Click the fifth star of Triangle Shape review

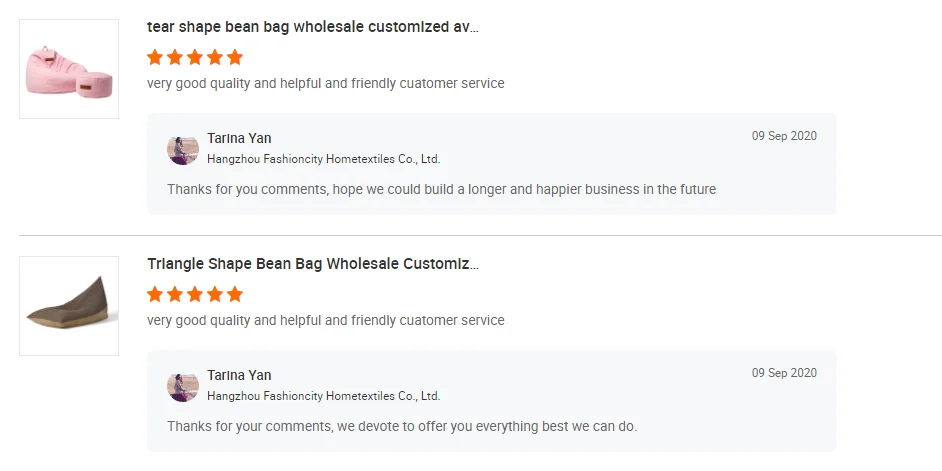click(x=235, y=294)
